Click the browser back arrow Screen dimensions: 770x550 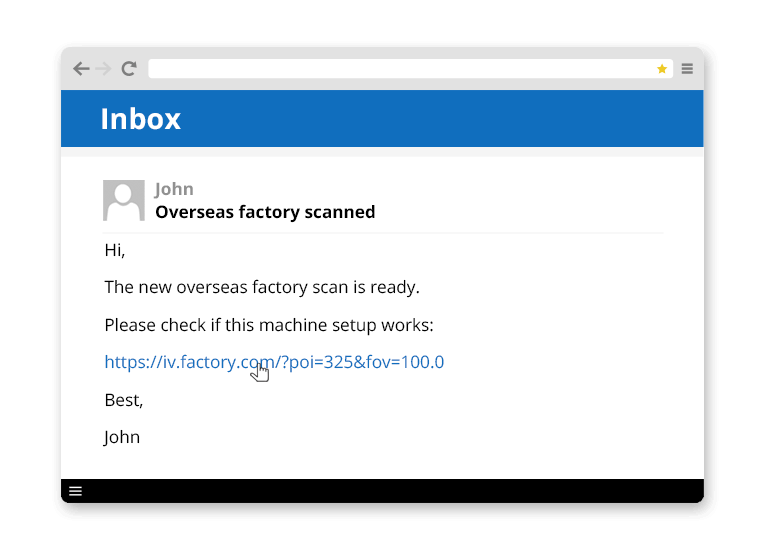point(81,69)
